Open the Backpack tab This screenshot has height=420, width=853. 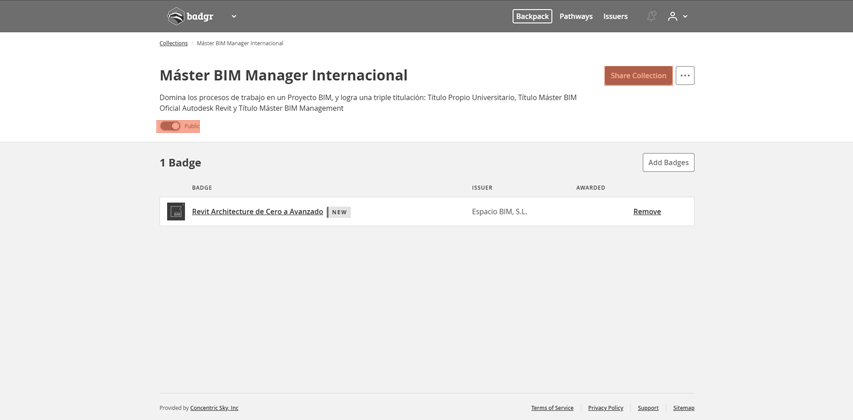[x=532, y=16]
